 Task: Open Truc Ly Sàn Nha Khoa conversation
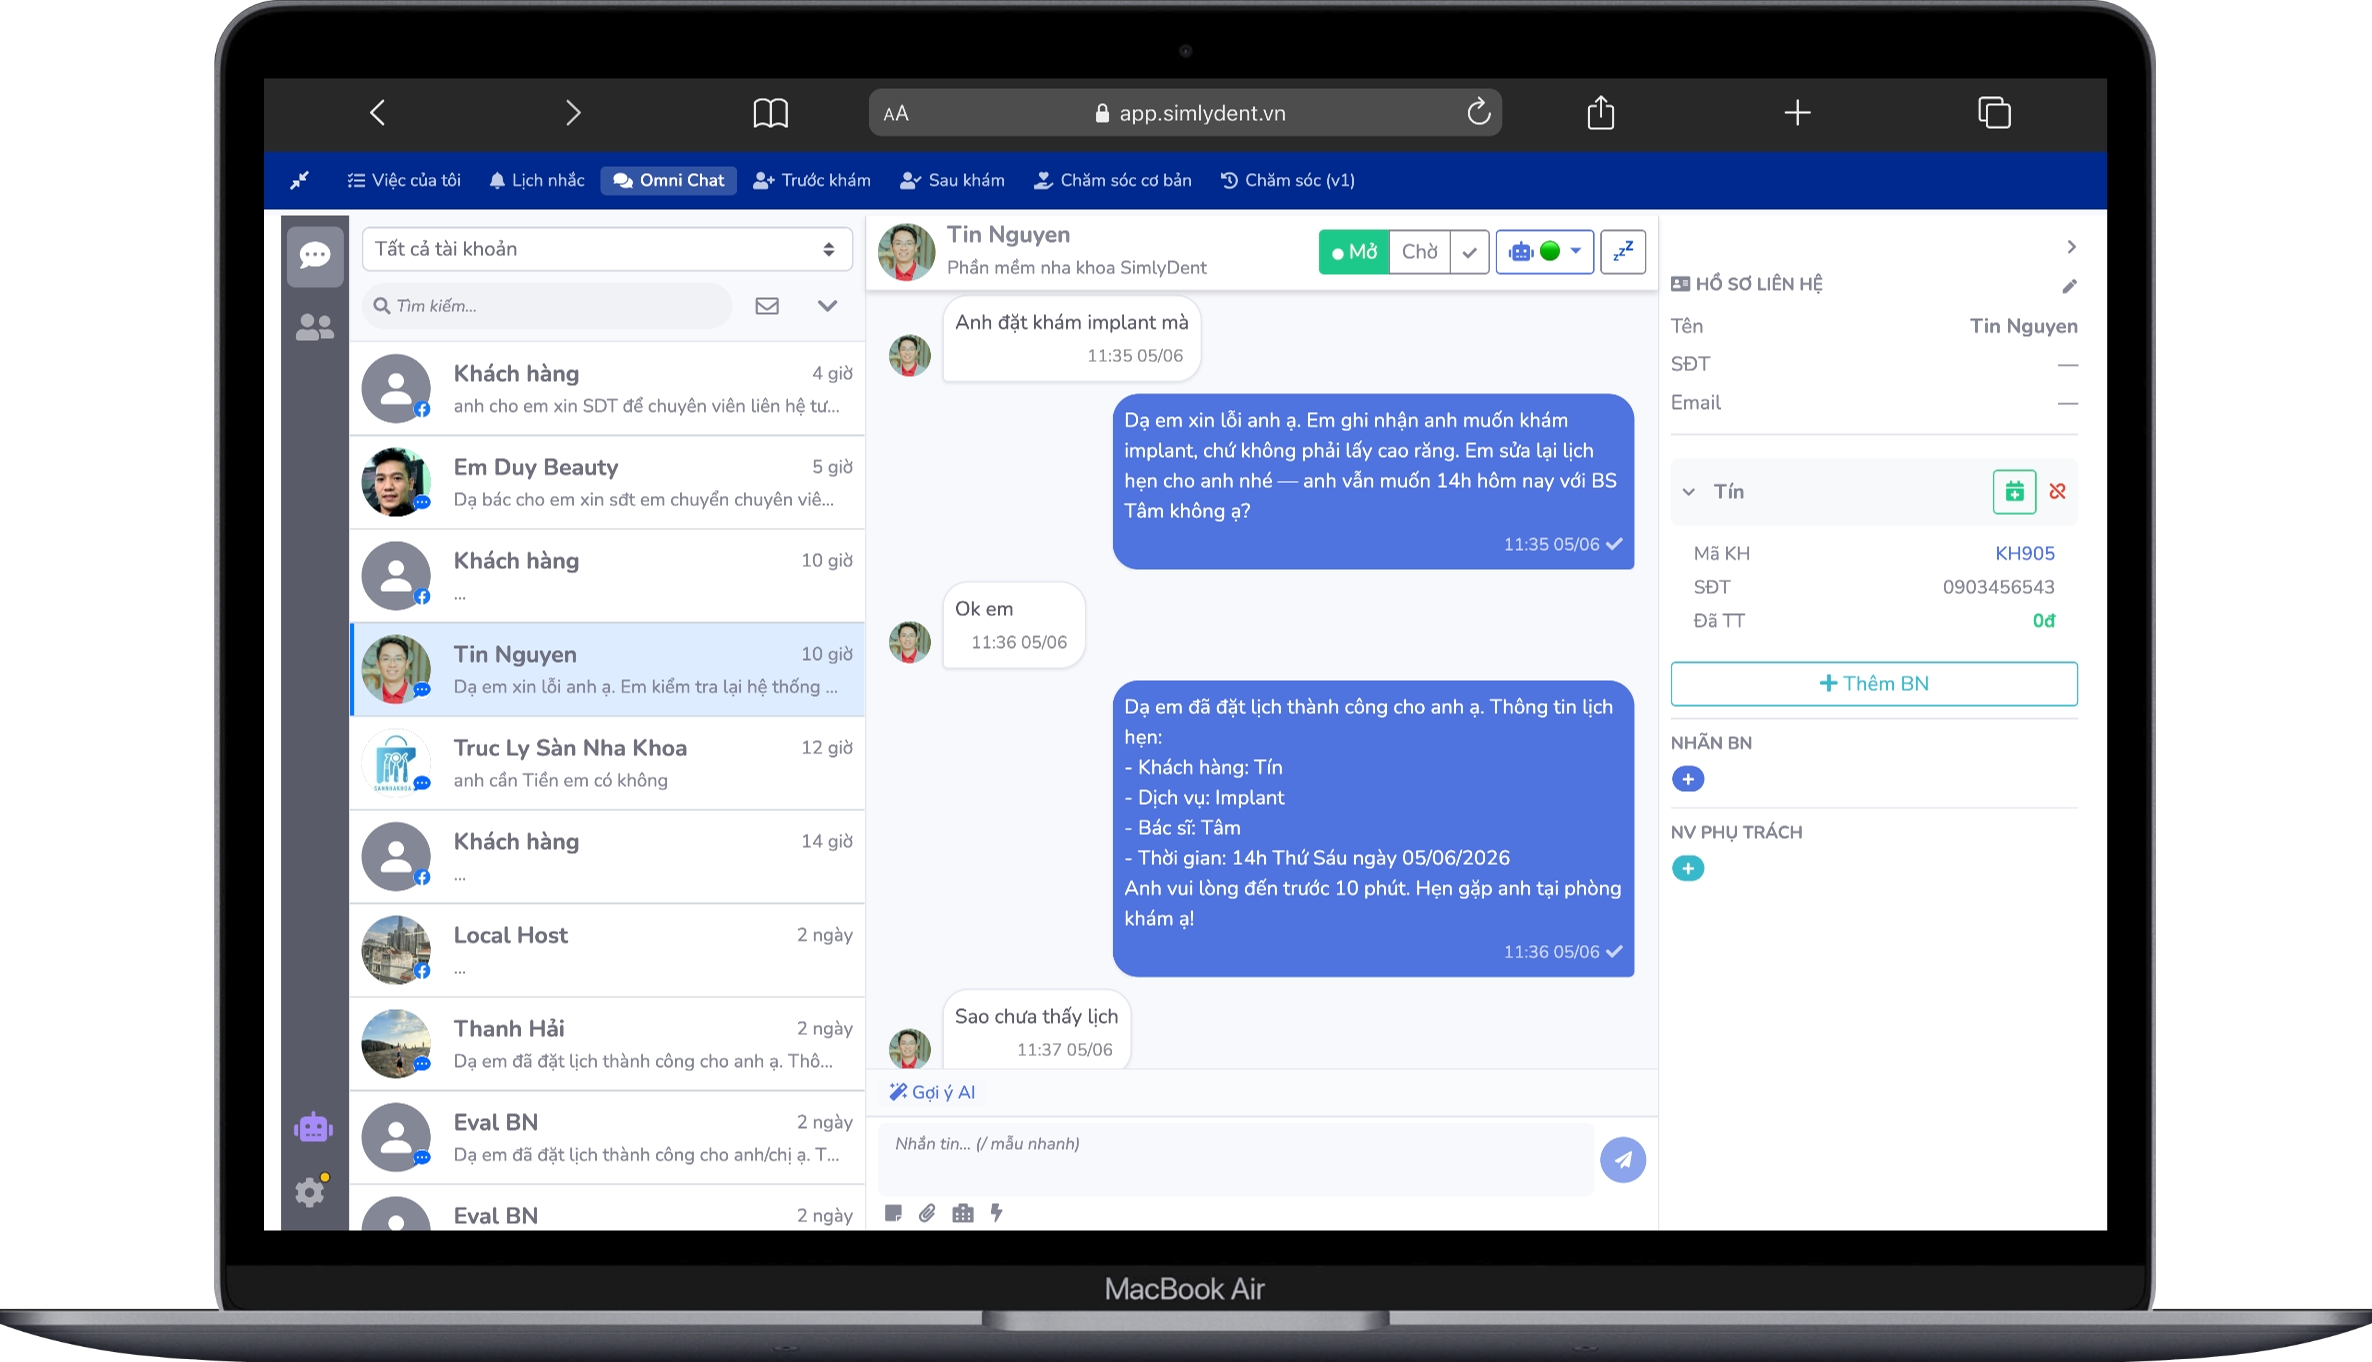point(607,763)
